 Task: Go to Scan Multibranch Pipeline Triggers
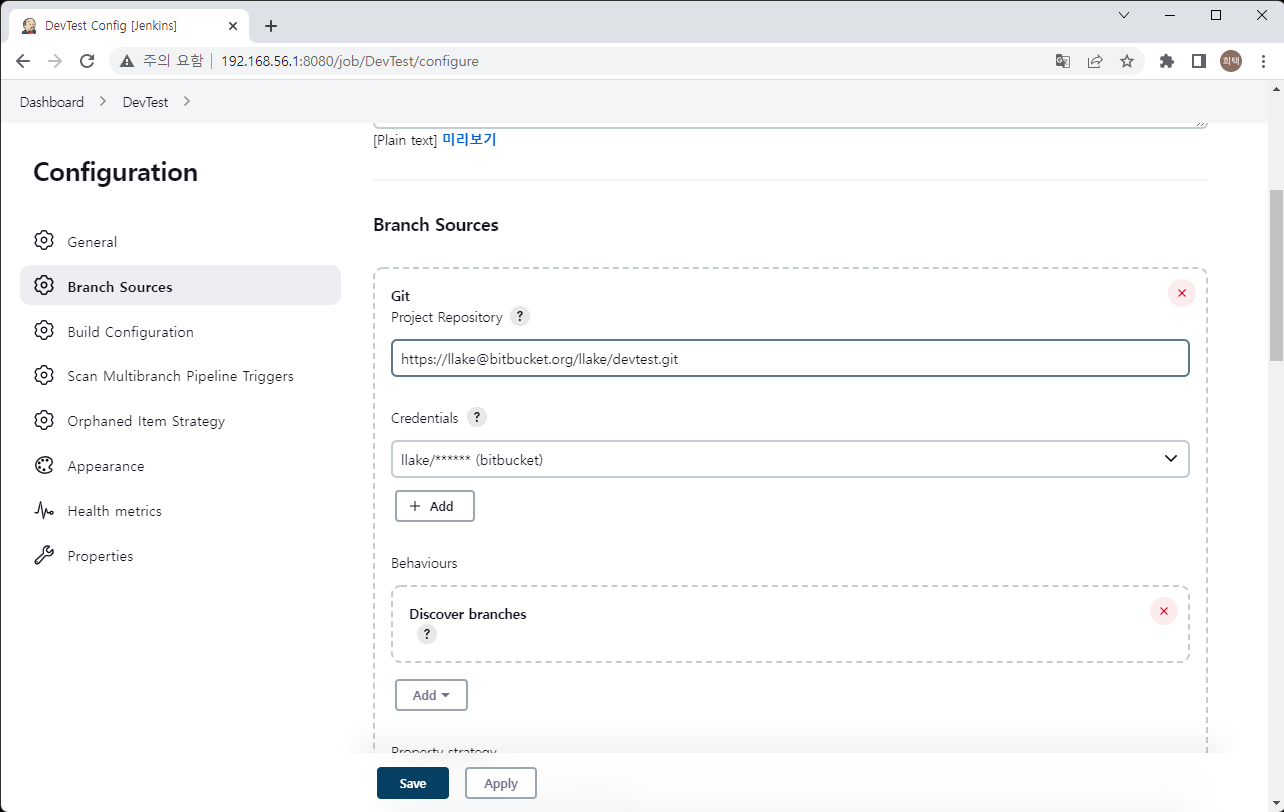point(180,376)
